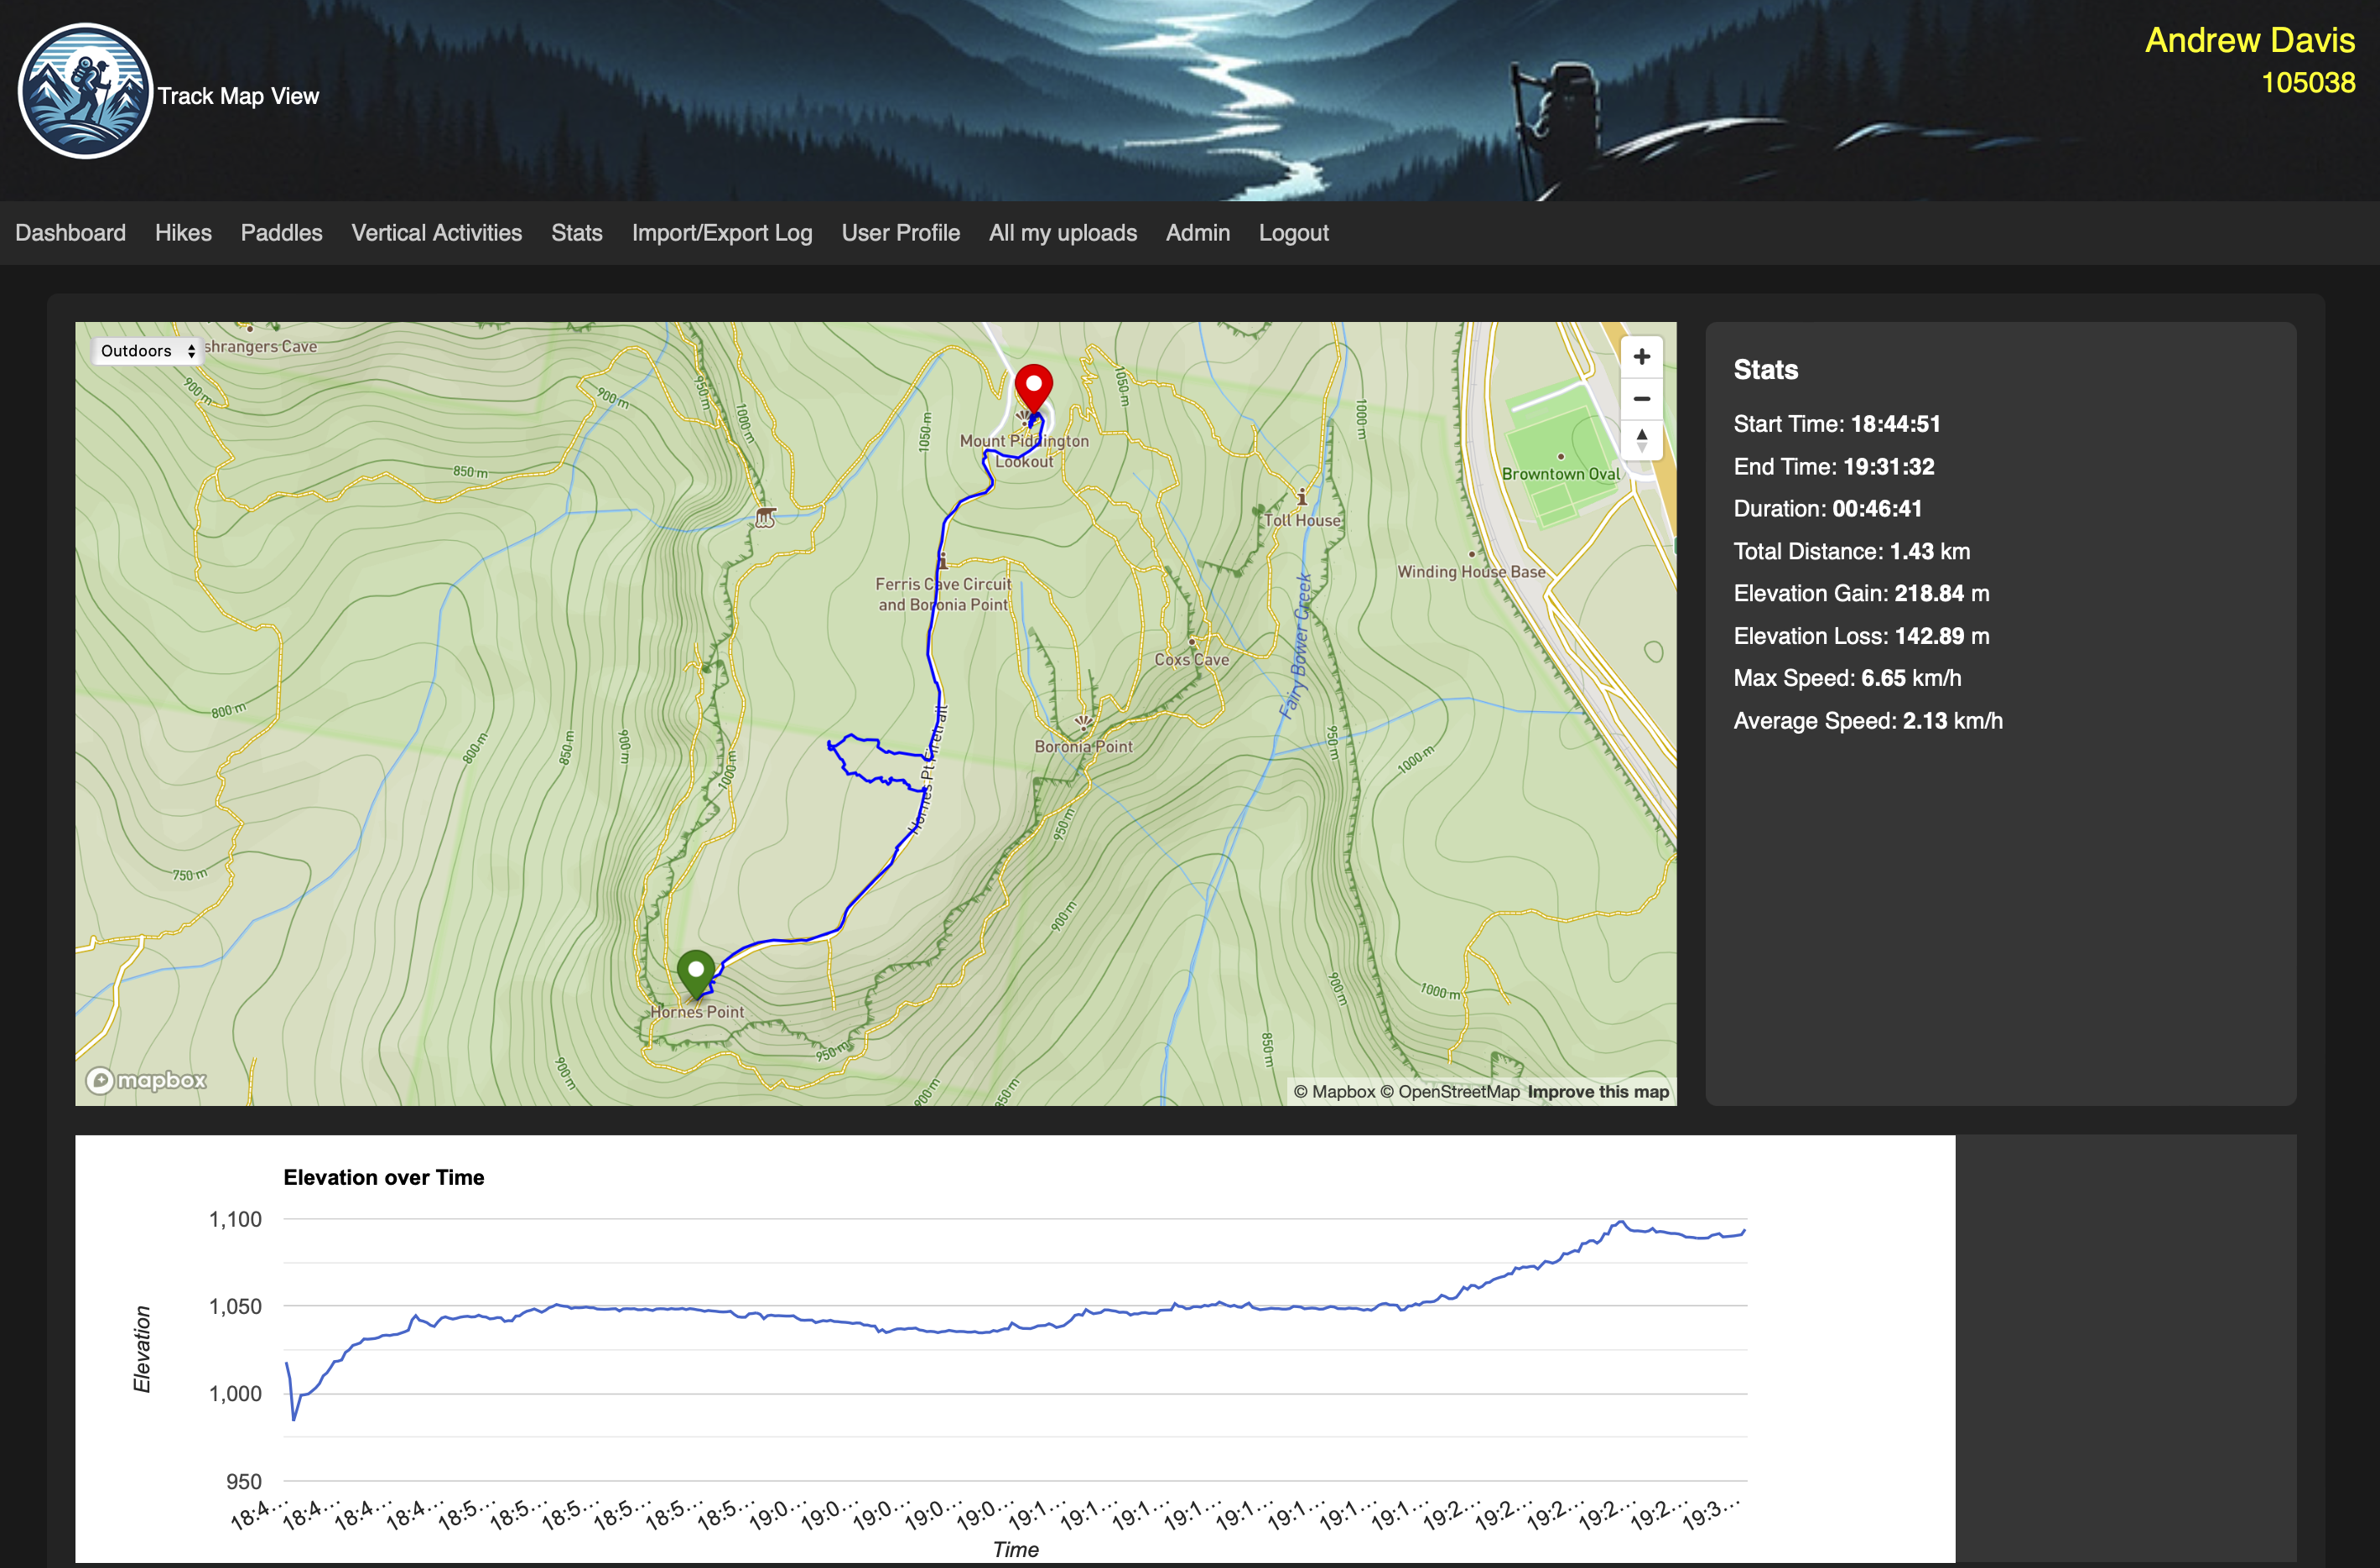2380x1568 pixels.
Task: Go to the Dashboard menu item
Action: click(70, 232)
